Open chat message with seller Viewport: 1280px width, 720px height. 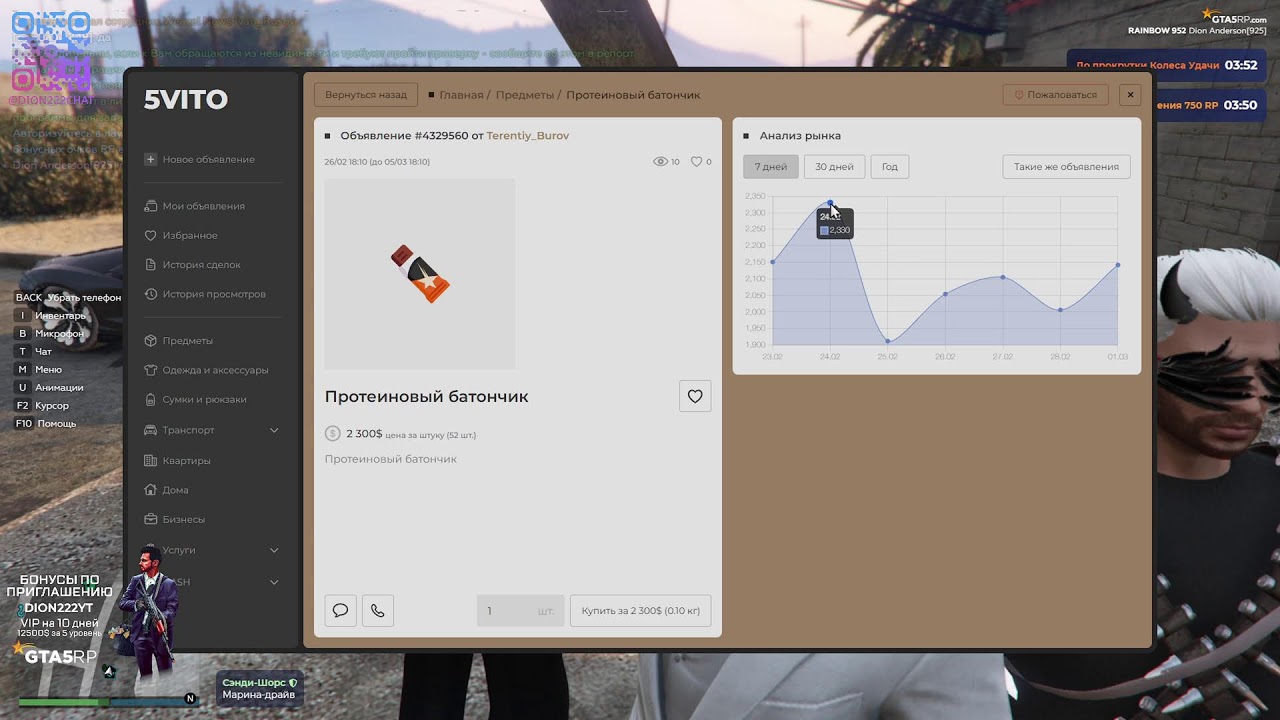point(340,610)
